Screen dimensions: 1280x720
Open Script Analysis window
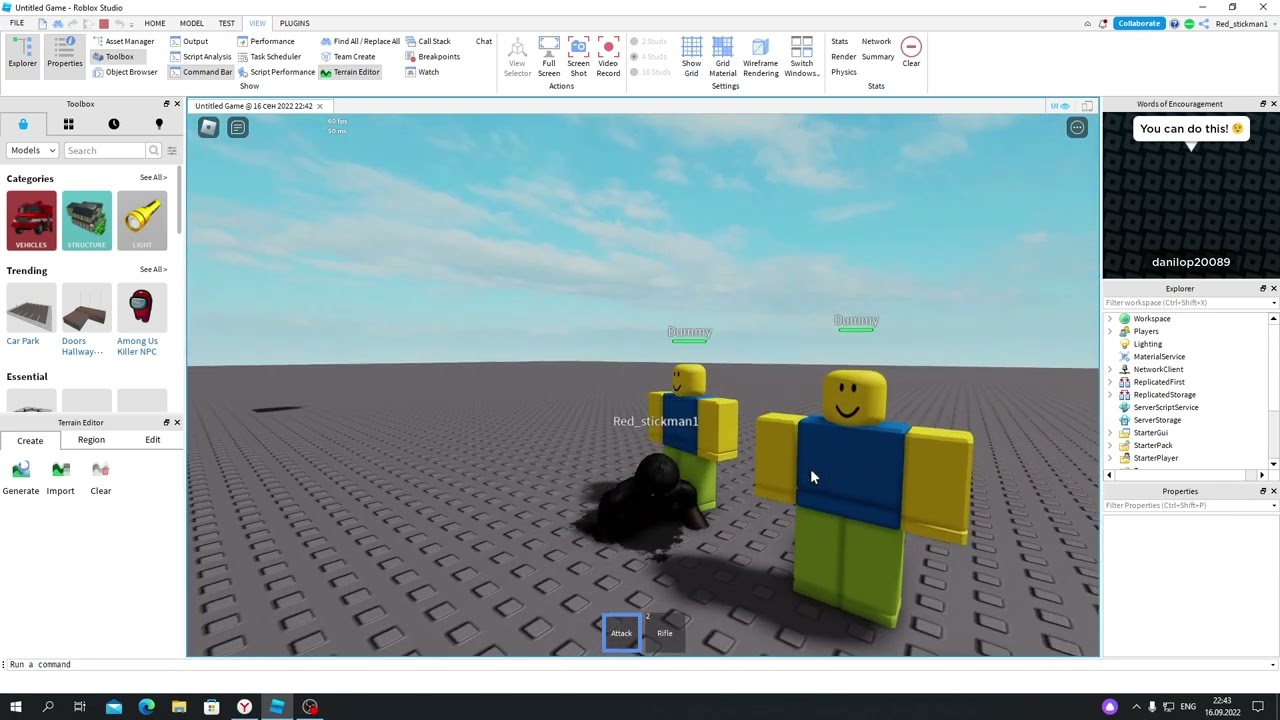pos(200,57)
